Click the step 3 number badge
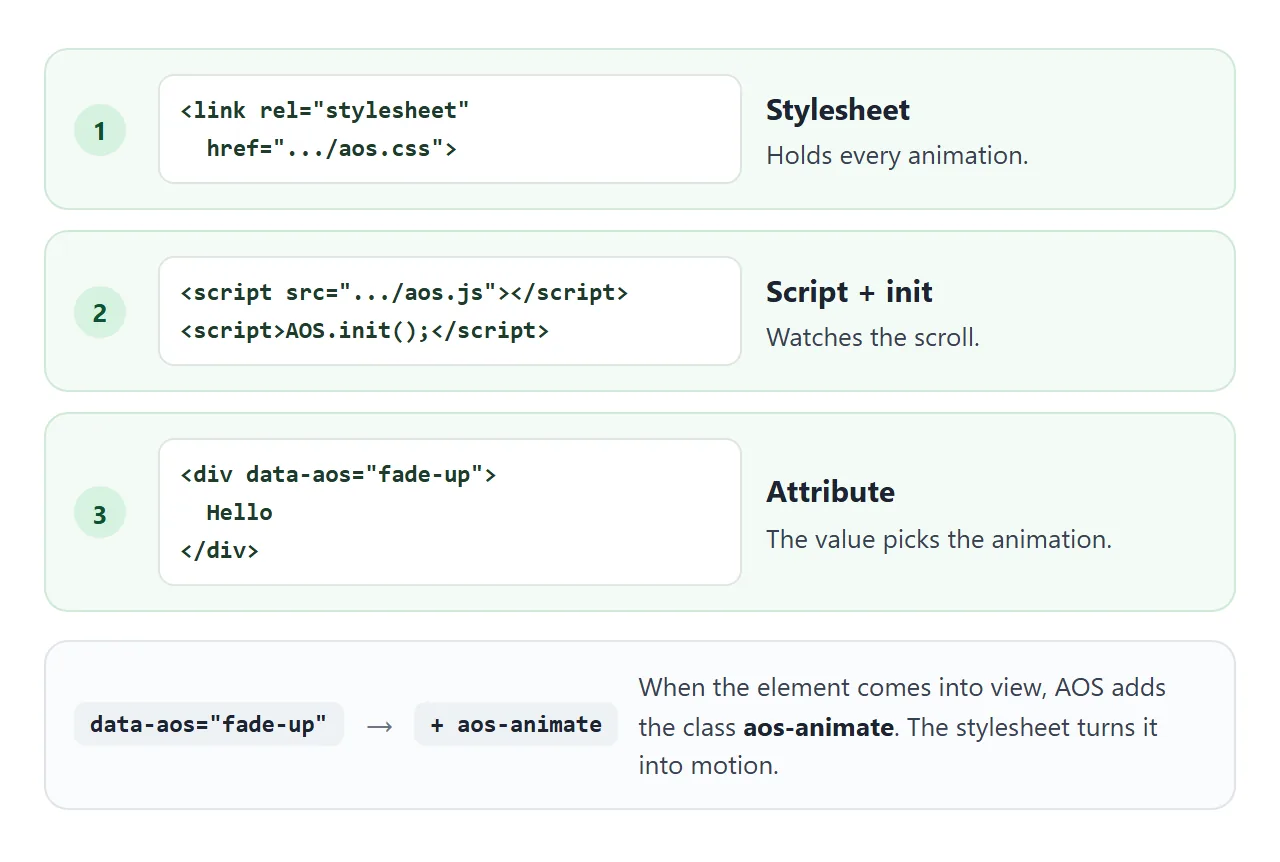This screenshot has height=862, width=1280. pyautogui.click(x=100, y=514)
